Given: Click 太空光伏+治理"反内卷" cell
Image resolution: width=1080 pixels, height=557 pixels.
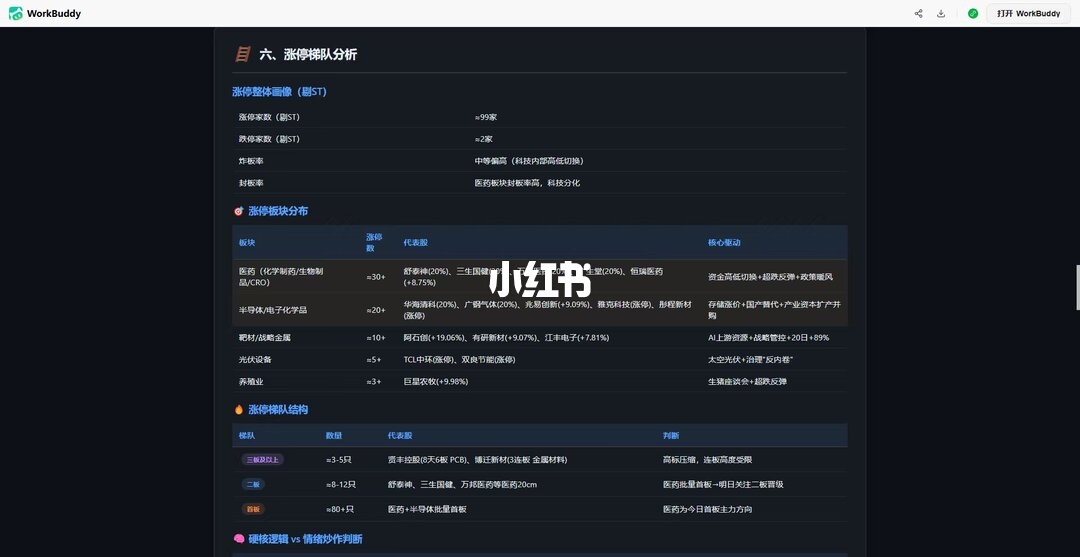Looking at the screenshot, I should tap(750, 359).
